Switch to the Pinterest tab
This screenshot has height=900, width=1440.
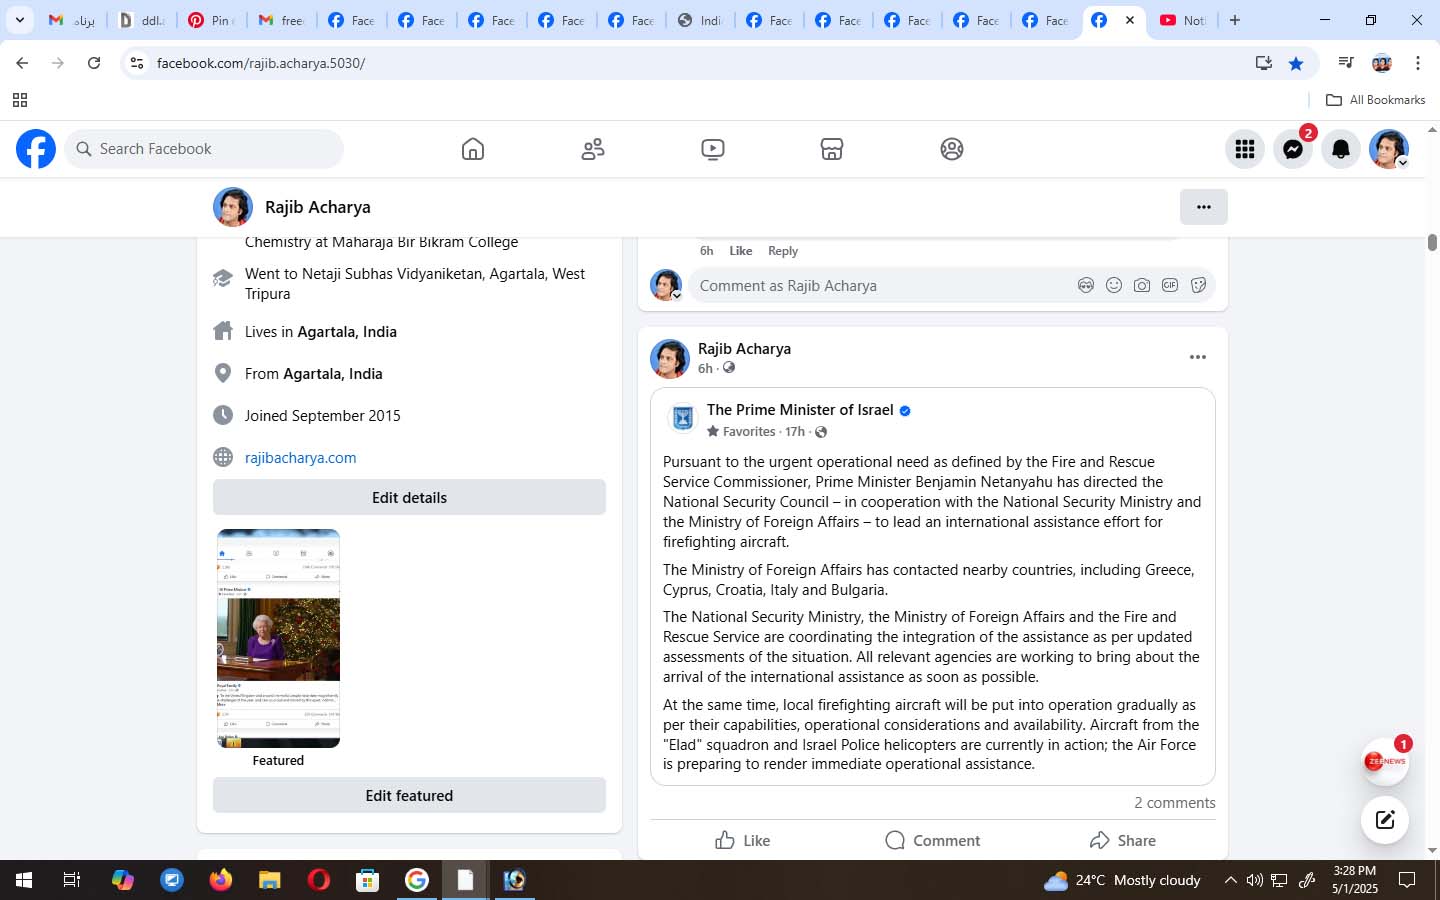211,20
